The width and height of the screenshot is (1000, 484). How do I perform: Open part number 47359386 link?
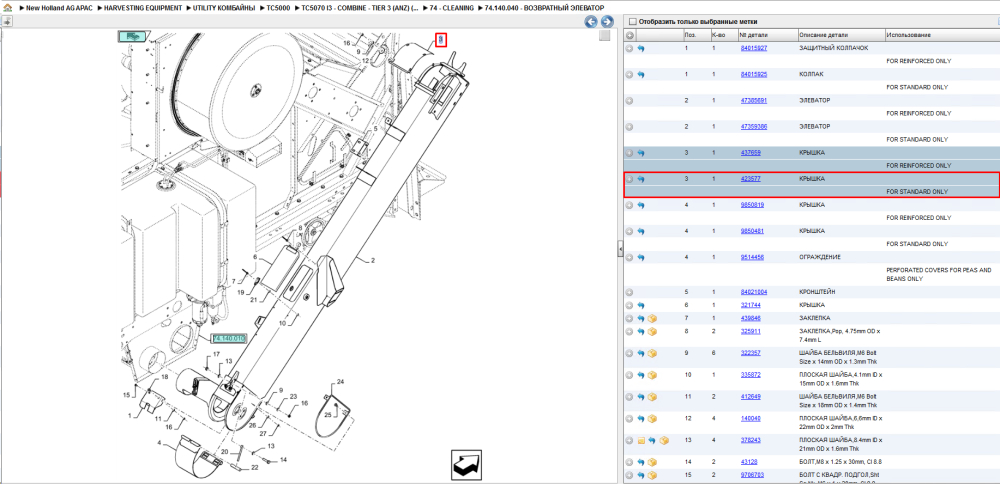click(753, 126)
